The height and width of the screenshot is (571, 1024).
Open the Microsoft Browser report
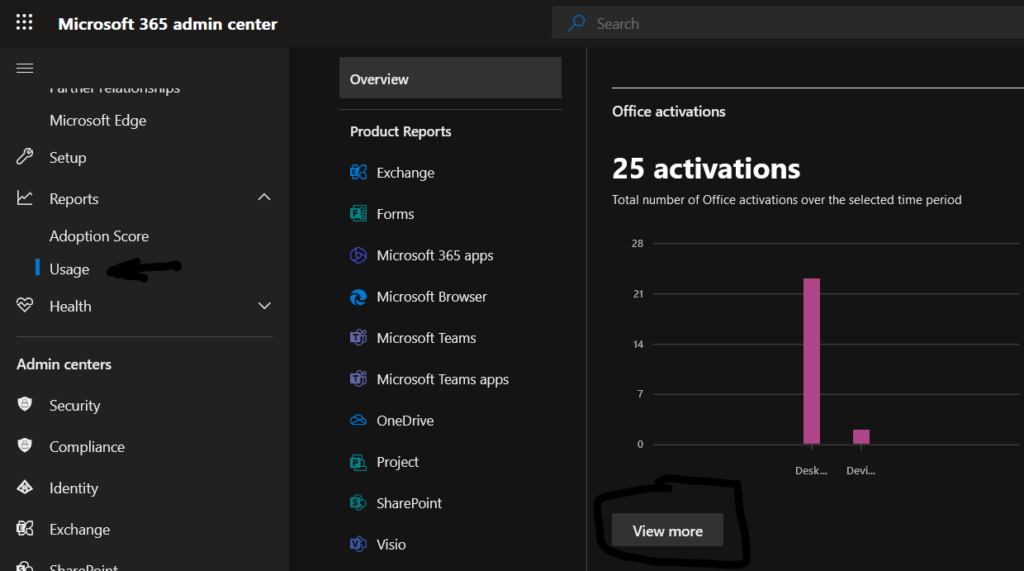432,297
